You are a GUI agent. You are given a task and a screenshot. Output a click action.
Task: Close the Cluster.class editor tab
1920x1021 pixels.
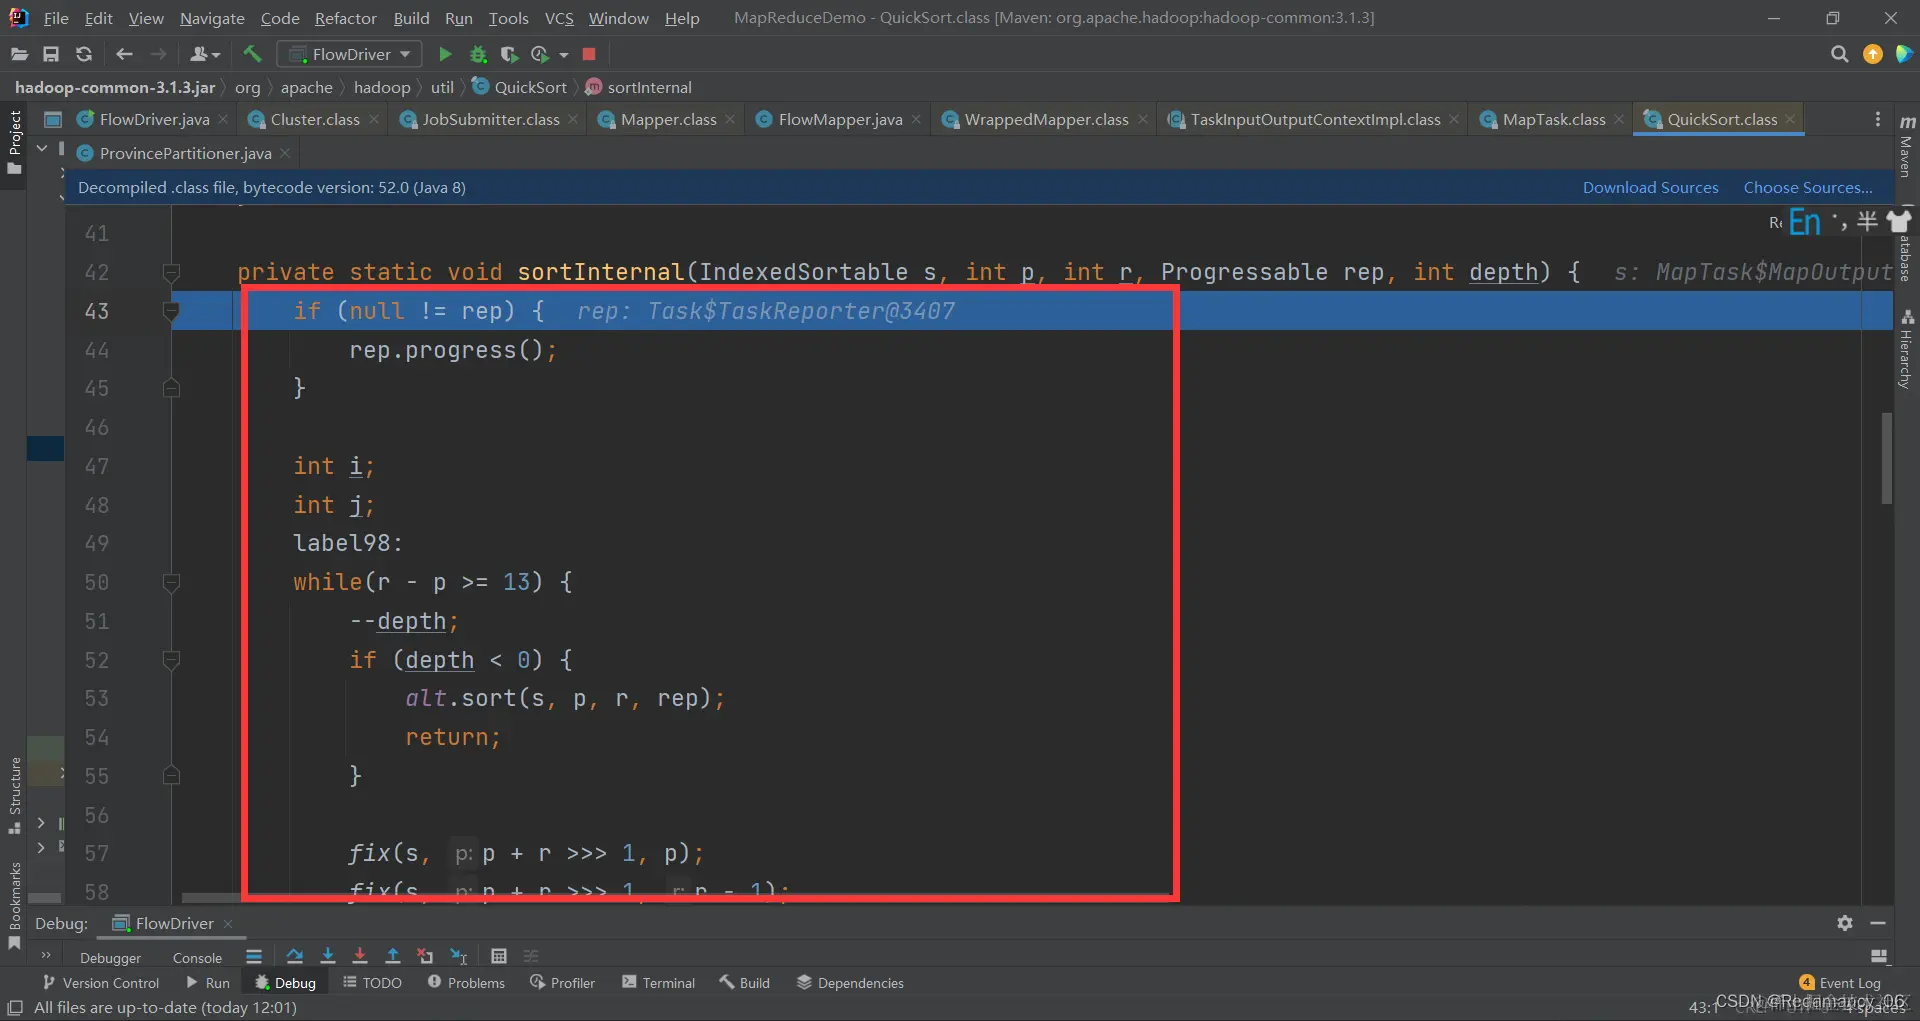(x=374, y=119)
